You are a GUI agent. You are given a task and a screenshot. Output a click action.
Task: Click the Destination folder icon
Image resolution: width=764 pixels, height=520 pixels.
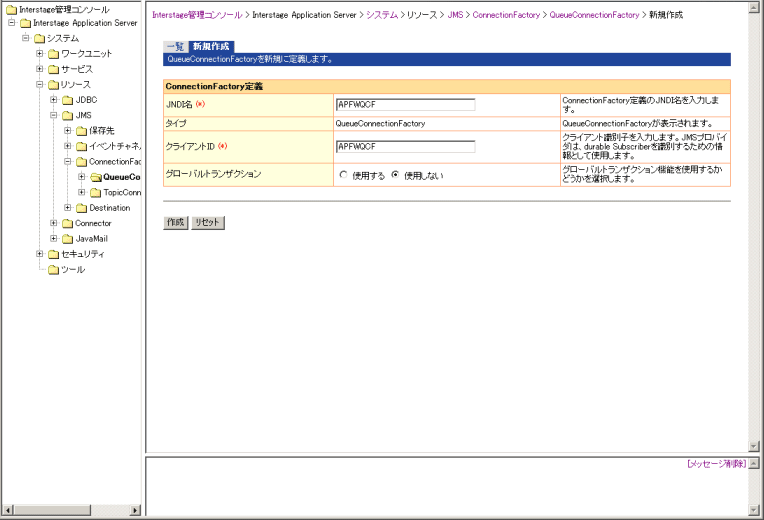pyautogui.click(x=82, y=208)
